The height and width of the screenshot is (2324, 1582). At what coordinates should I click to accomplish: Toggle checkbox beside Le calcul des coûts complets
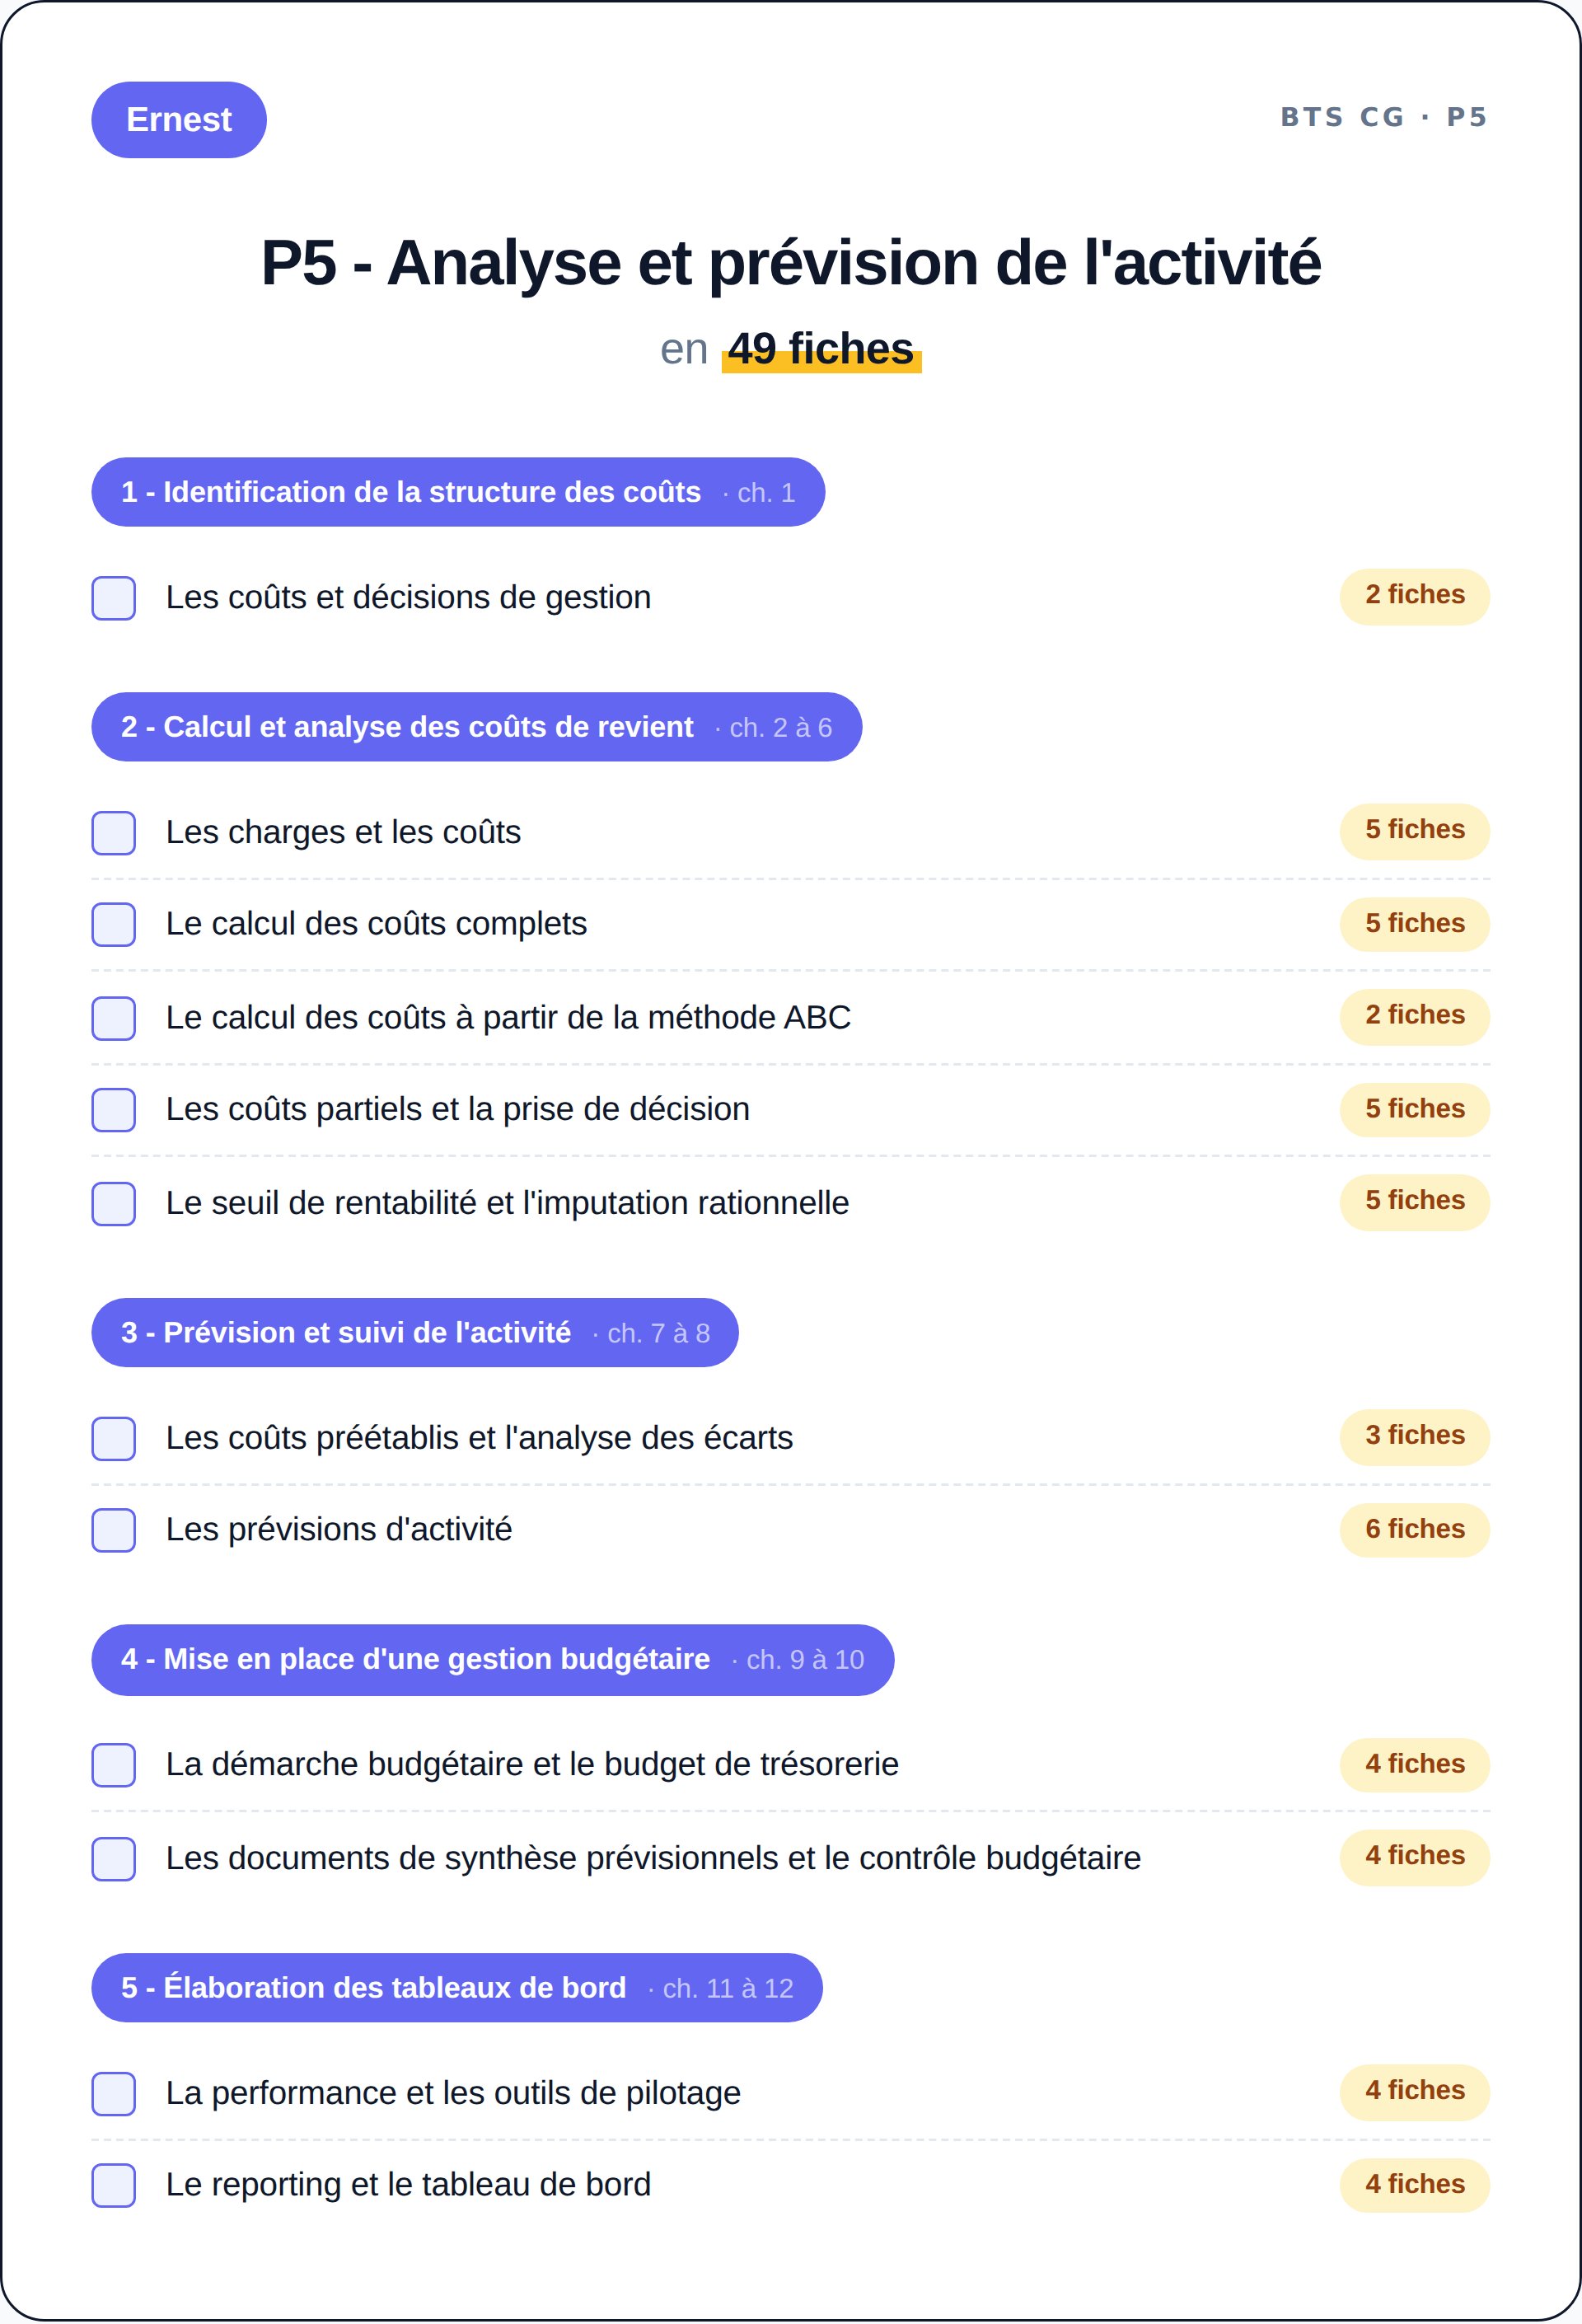(114, 925)
